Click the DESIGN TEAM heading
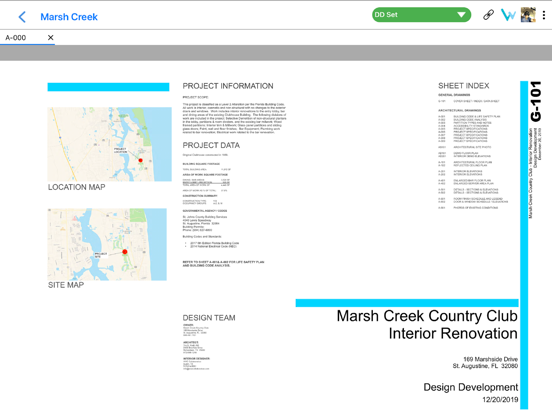This screenshot has width=552, height=414. [x=209, y=318]
